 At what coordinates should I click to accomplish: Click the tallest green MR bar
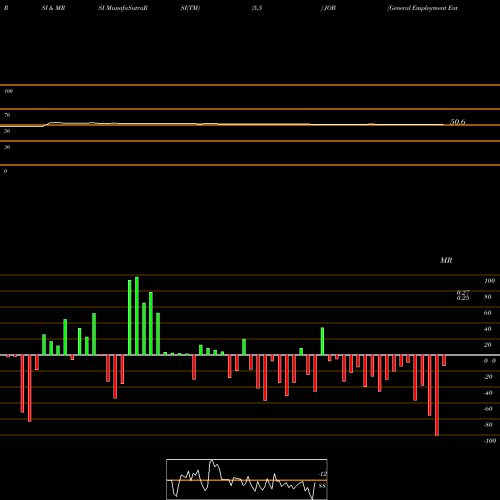pos(137,316)
